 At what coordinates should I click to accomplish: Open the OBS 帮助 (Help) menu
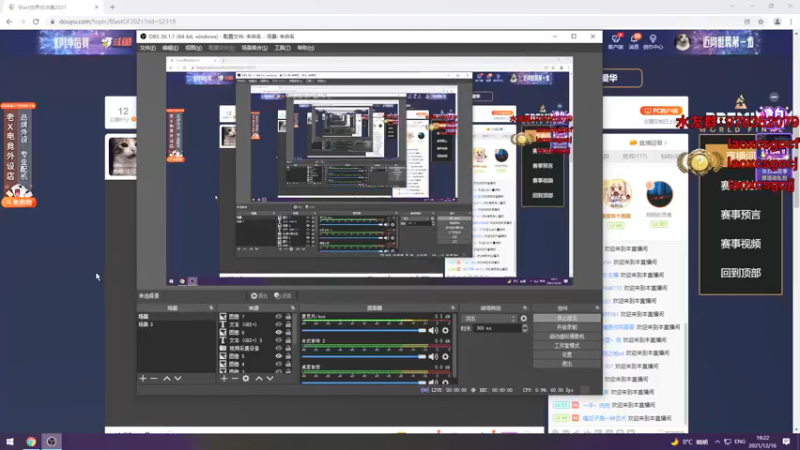point(306,48)
